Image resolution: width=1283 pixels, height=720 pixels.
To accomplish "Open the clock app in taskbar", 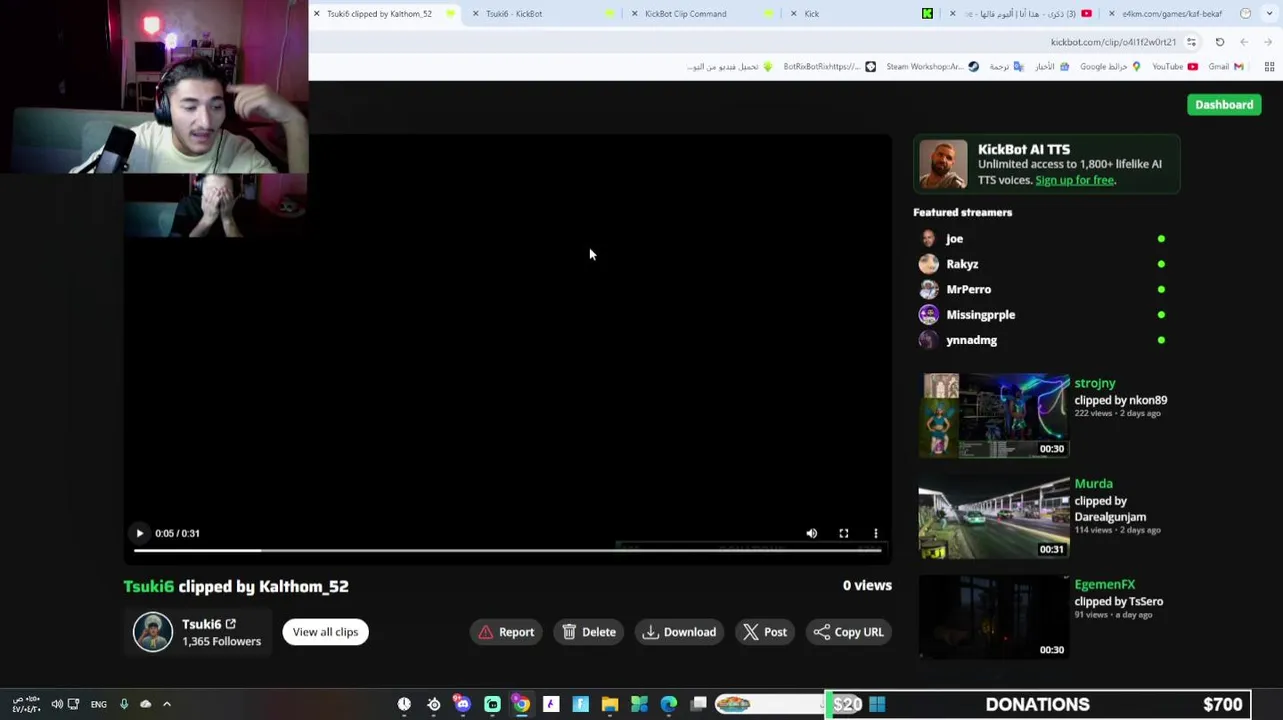I will click(x=404, y=704).
